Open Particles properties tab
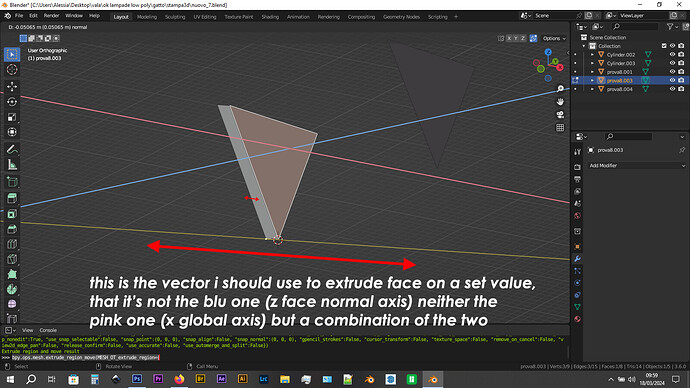Screen dimensions: 690x388 coord(577,271)
